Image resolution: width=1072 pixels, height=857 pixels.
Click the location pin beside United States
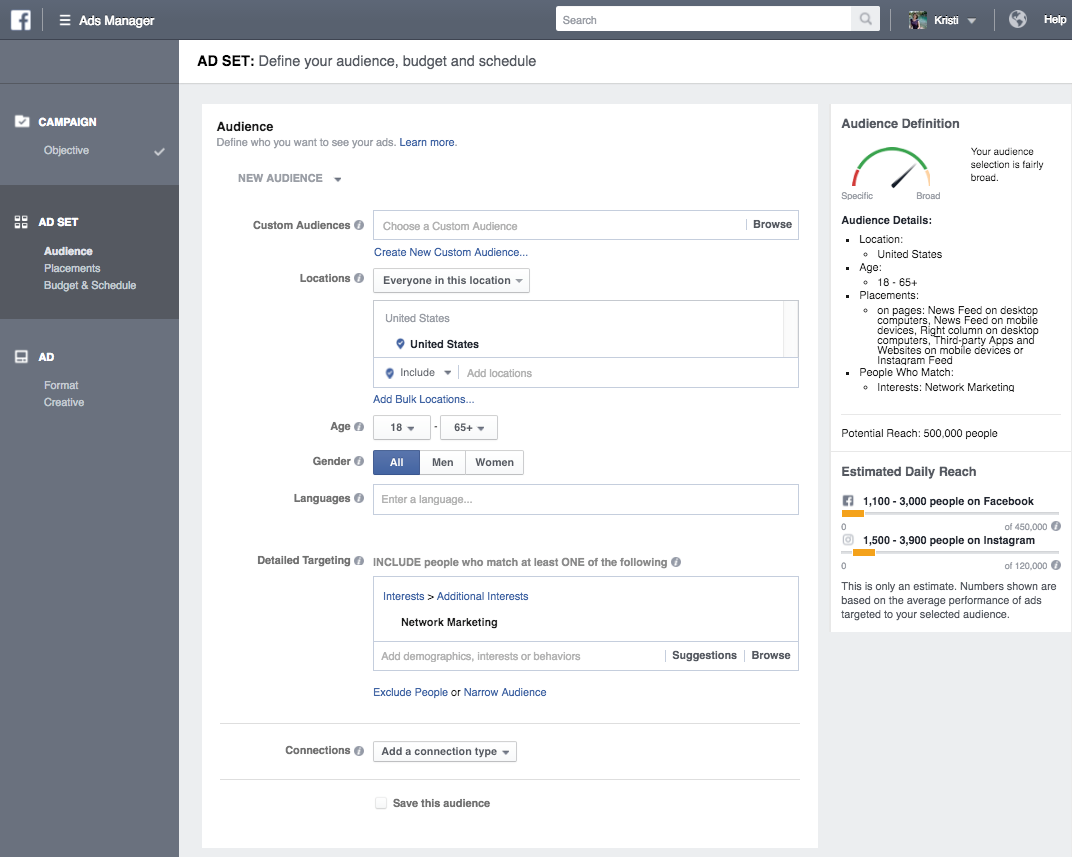(x=400, y=344)
